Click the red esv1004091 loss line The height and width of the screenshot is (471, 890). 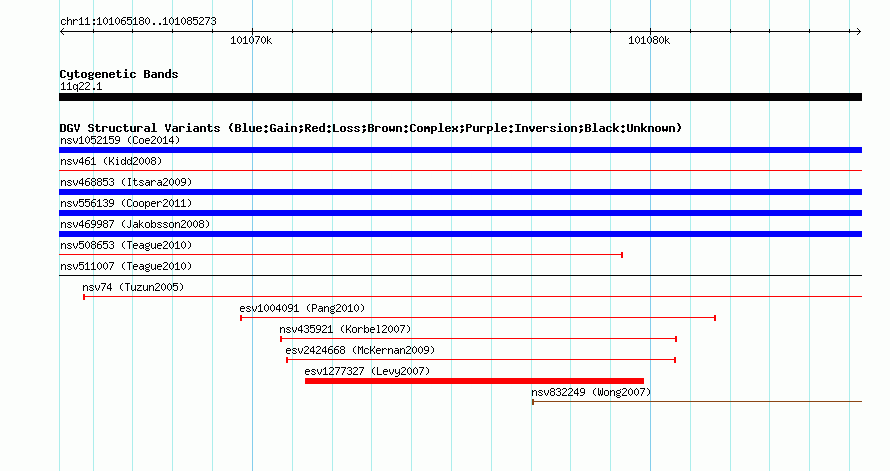478,318
